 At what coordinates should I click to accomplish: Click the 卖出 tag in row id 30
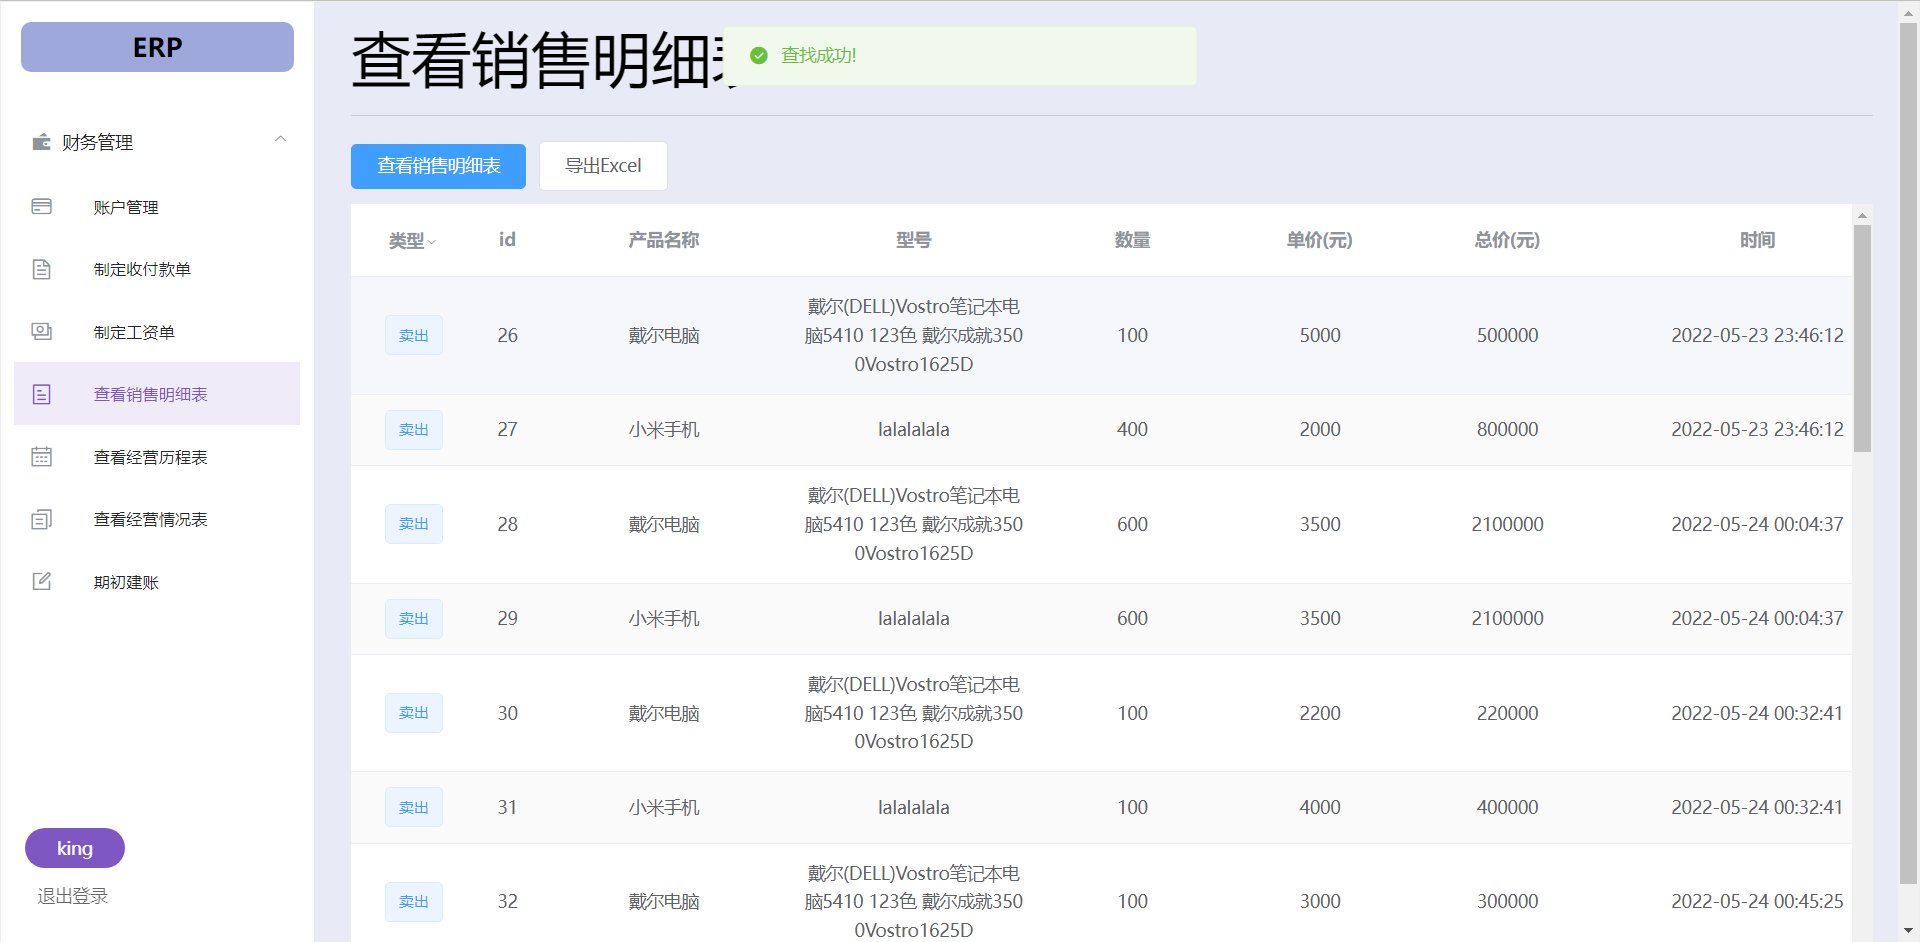click(414, 713)
